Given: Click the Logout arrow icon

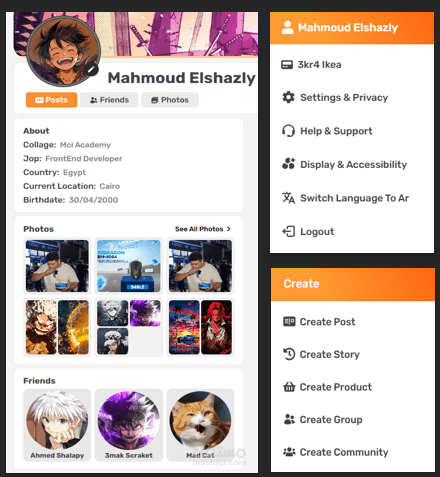Looking at the screenshot, I should pos(288,231).
